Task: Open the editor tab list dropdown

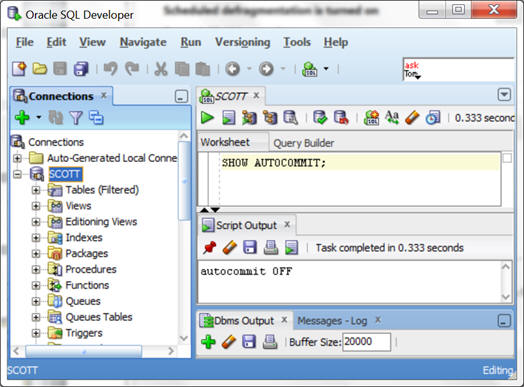Action: click(x=504, y=95)
